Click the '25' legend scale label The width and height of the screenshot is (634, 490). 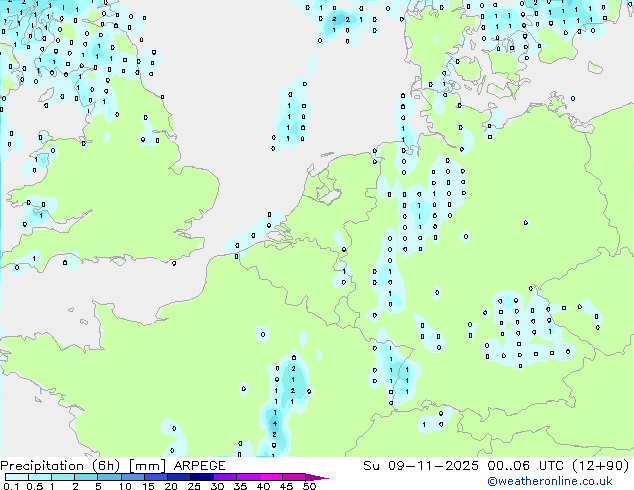(x=194, y=486)
